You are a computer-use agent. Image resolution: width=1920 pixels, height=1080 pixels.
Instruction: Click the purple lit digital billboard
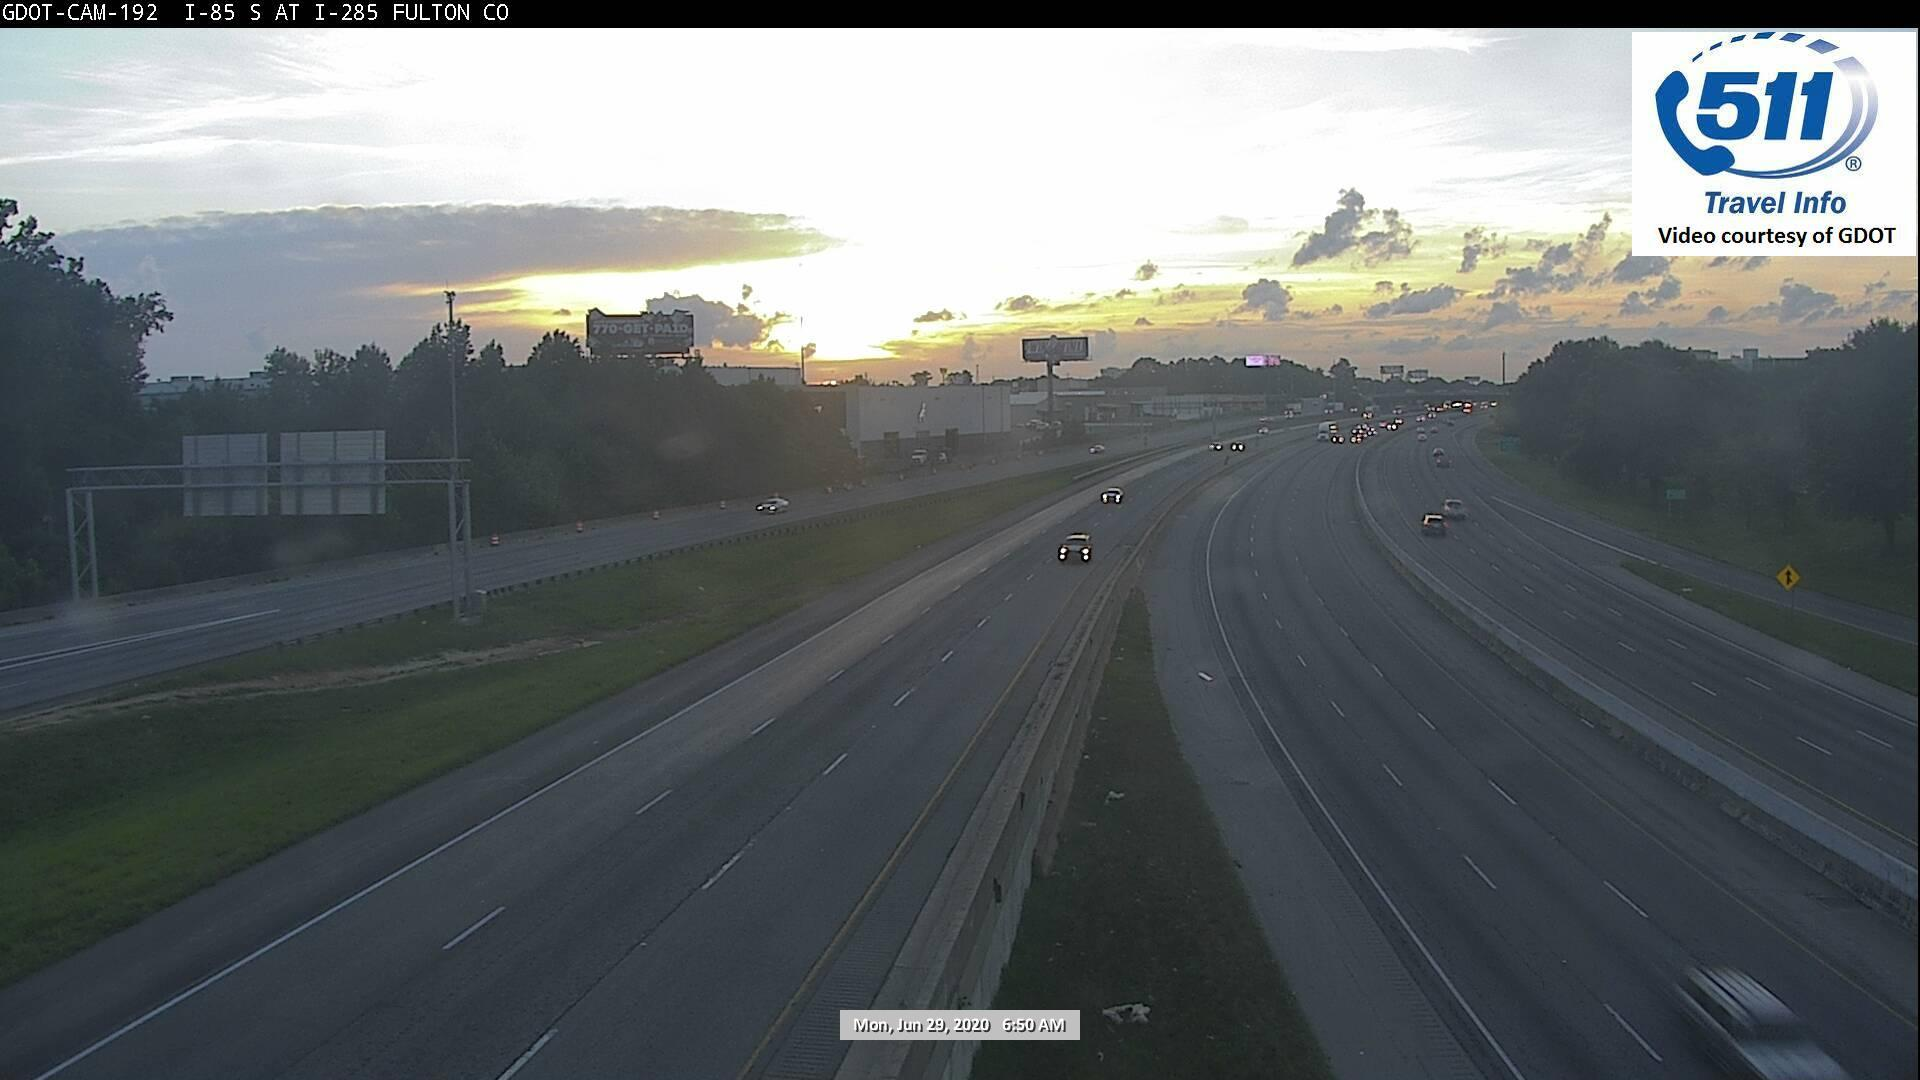coord(1262,360)
